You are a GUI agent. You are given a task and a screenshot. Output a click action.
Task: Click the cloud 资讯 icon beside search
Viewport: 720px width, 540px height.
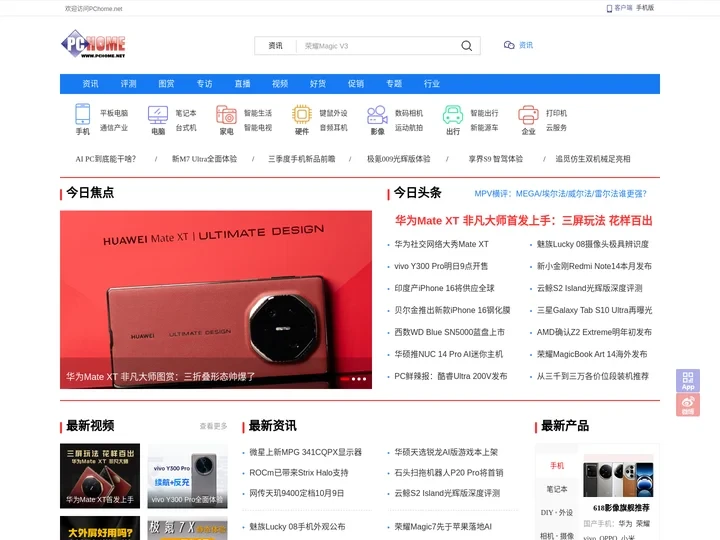(x=509, y=45)
